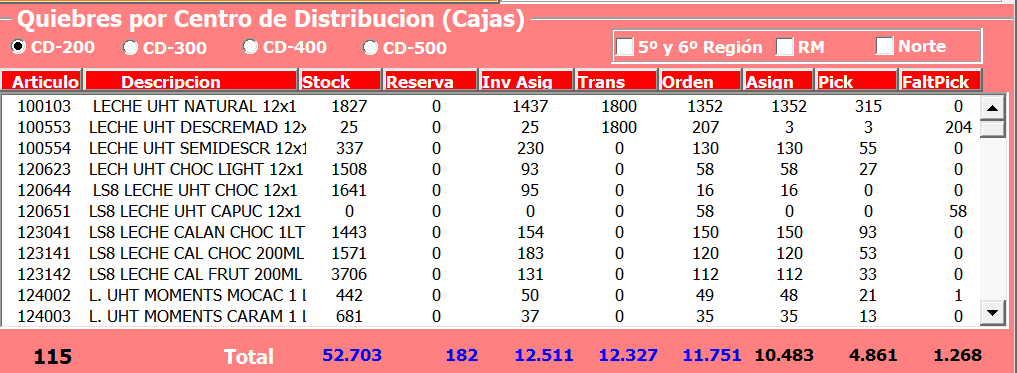Click Pick value 315
1017x373 pixels.
pos(868,106)
